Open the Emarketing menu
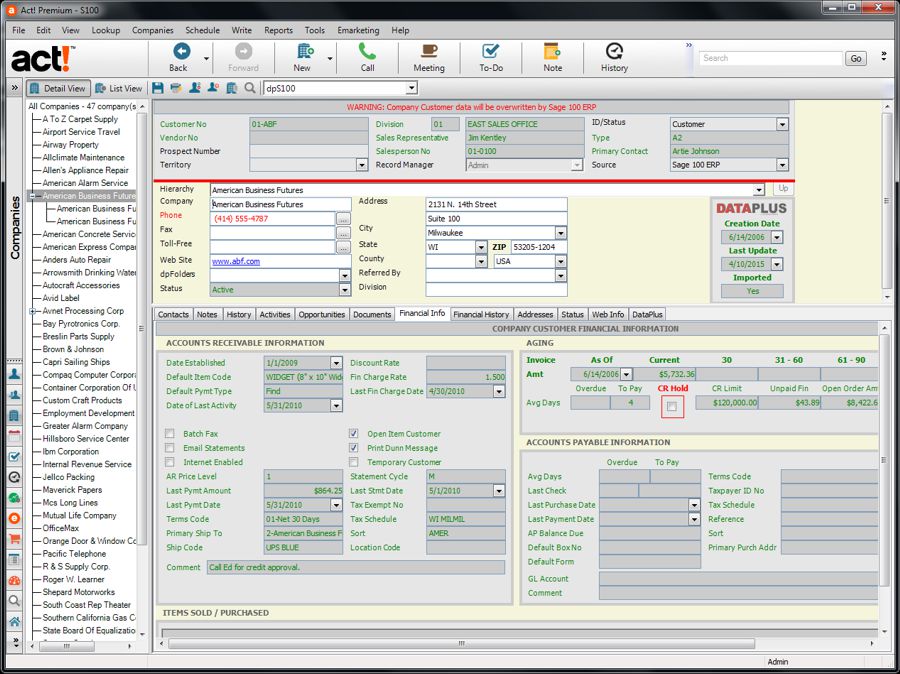The height and width of the screenshot is (674, 900). (x=358, y=30)
